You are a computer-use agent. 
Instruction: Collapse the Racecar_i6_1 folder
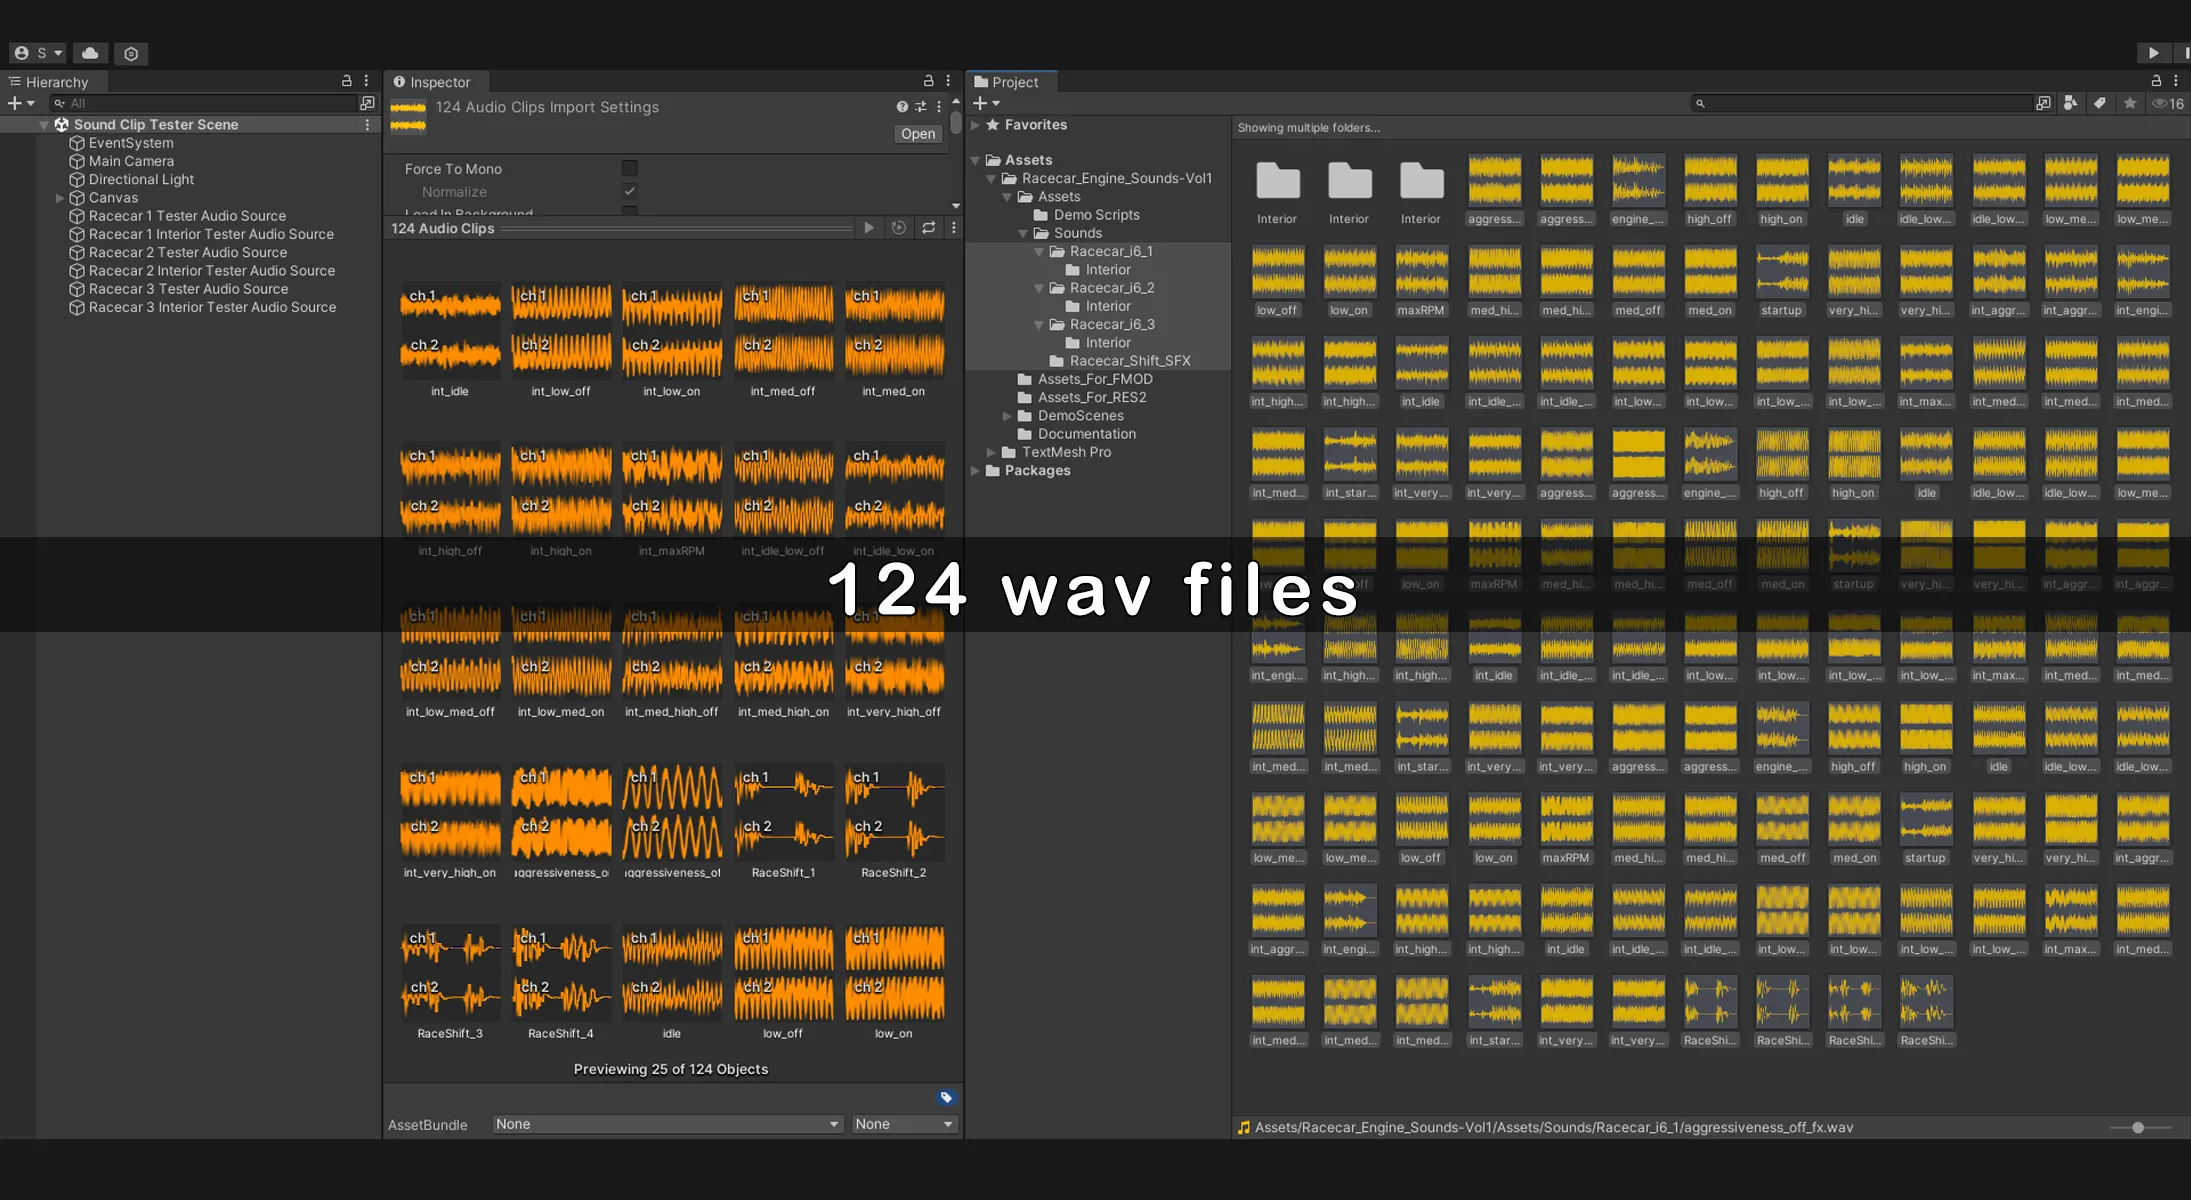(x=1039, y=252)
